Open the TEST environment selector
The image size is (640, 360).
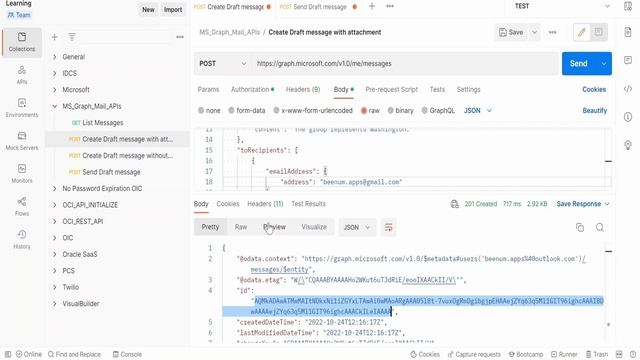562,6
